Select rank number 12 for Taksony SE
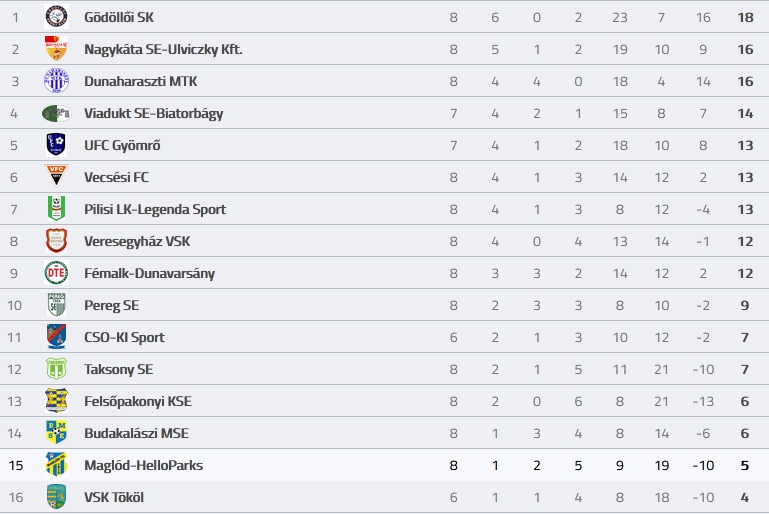Viewport: 769px width, 514px height. click(x=15, y=369)
